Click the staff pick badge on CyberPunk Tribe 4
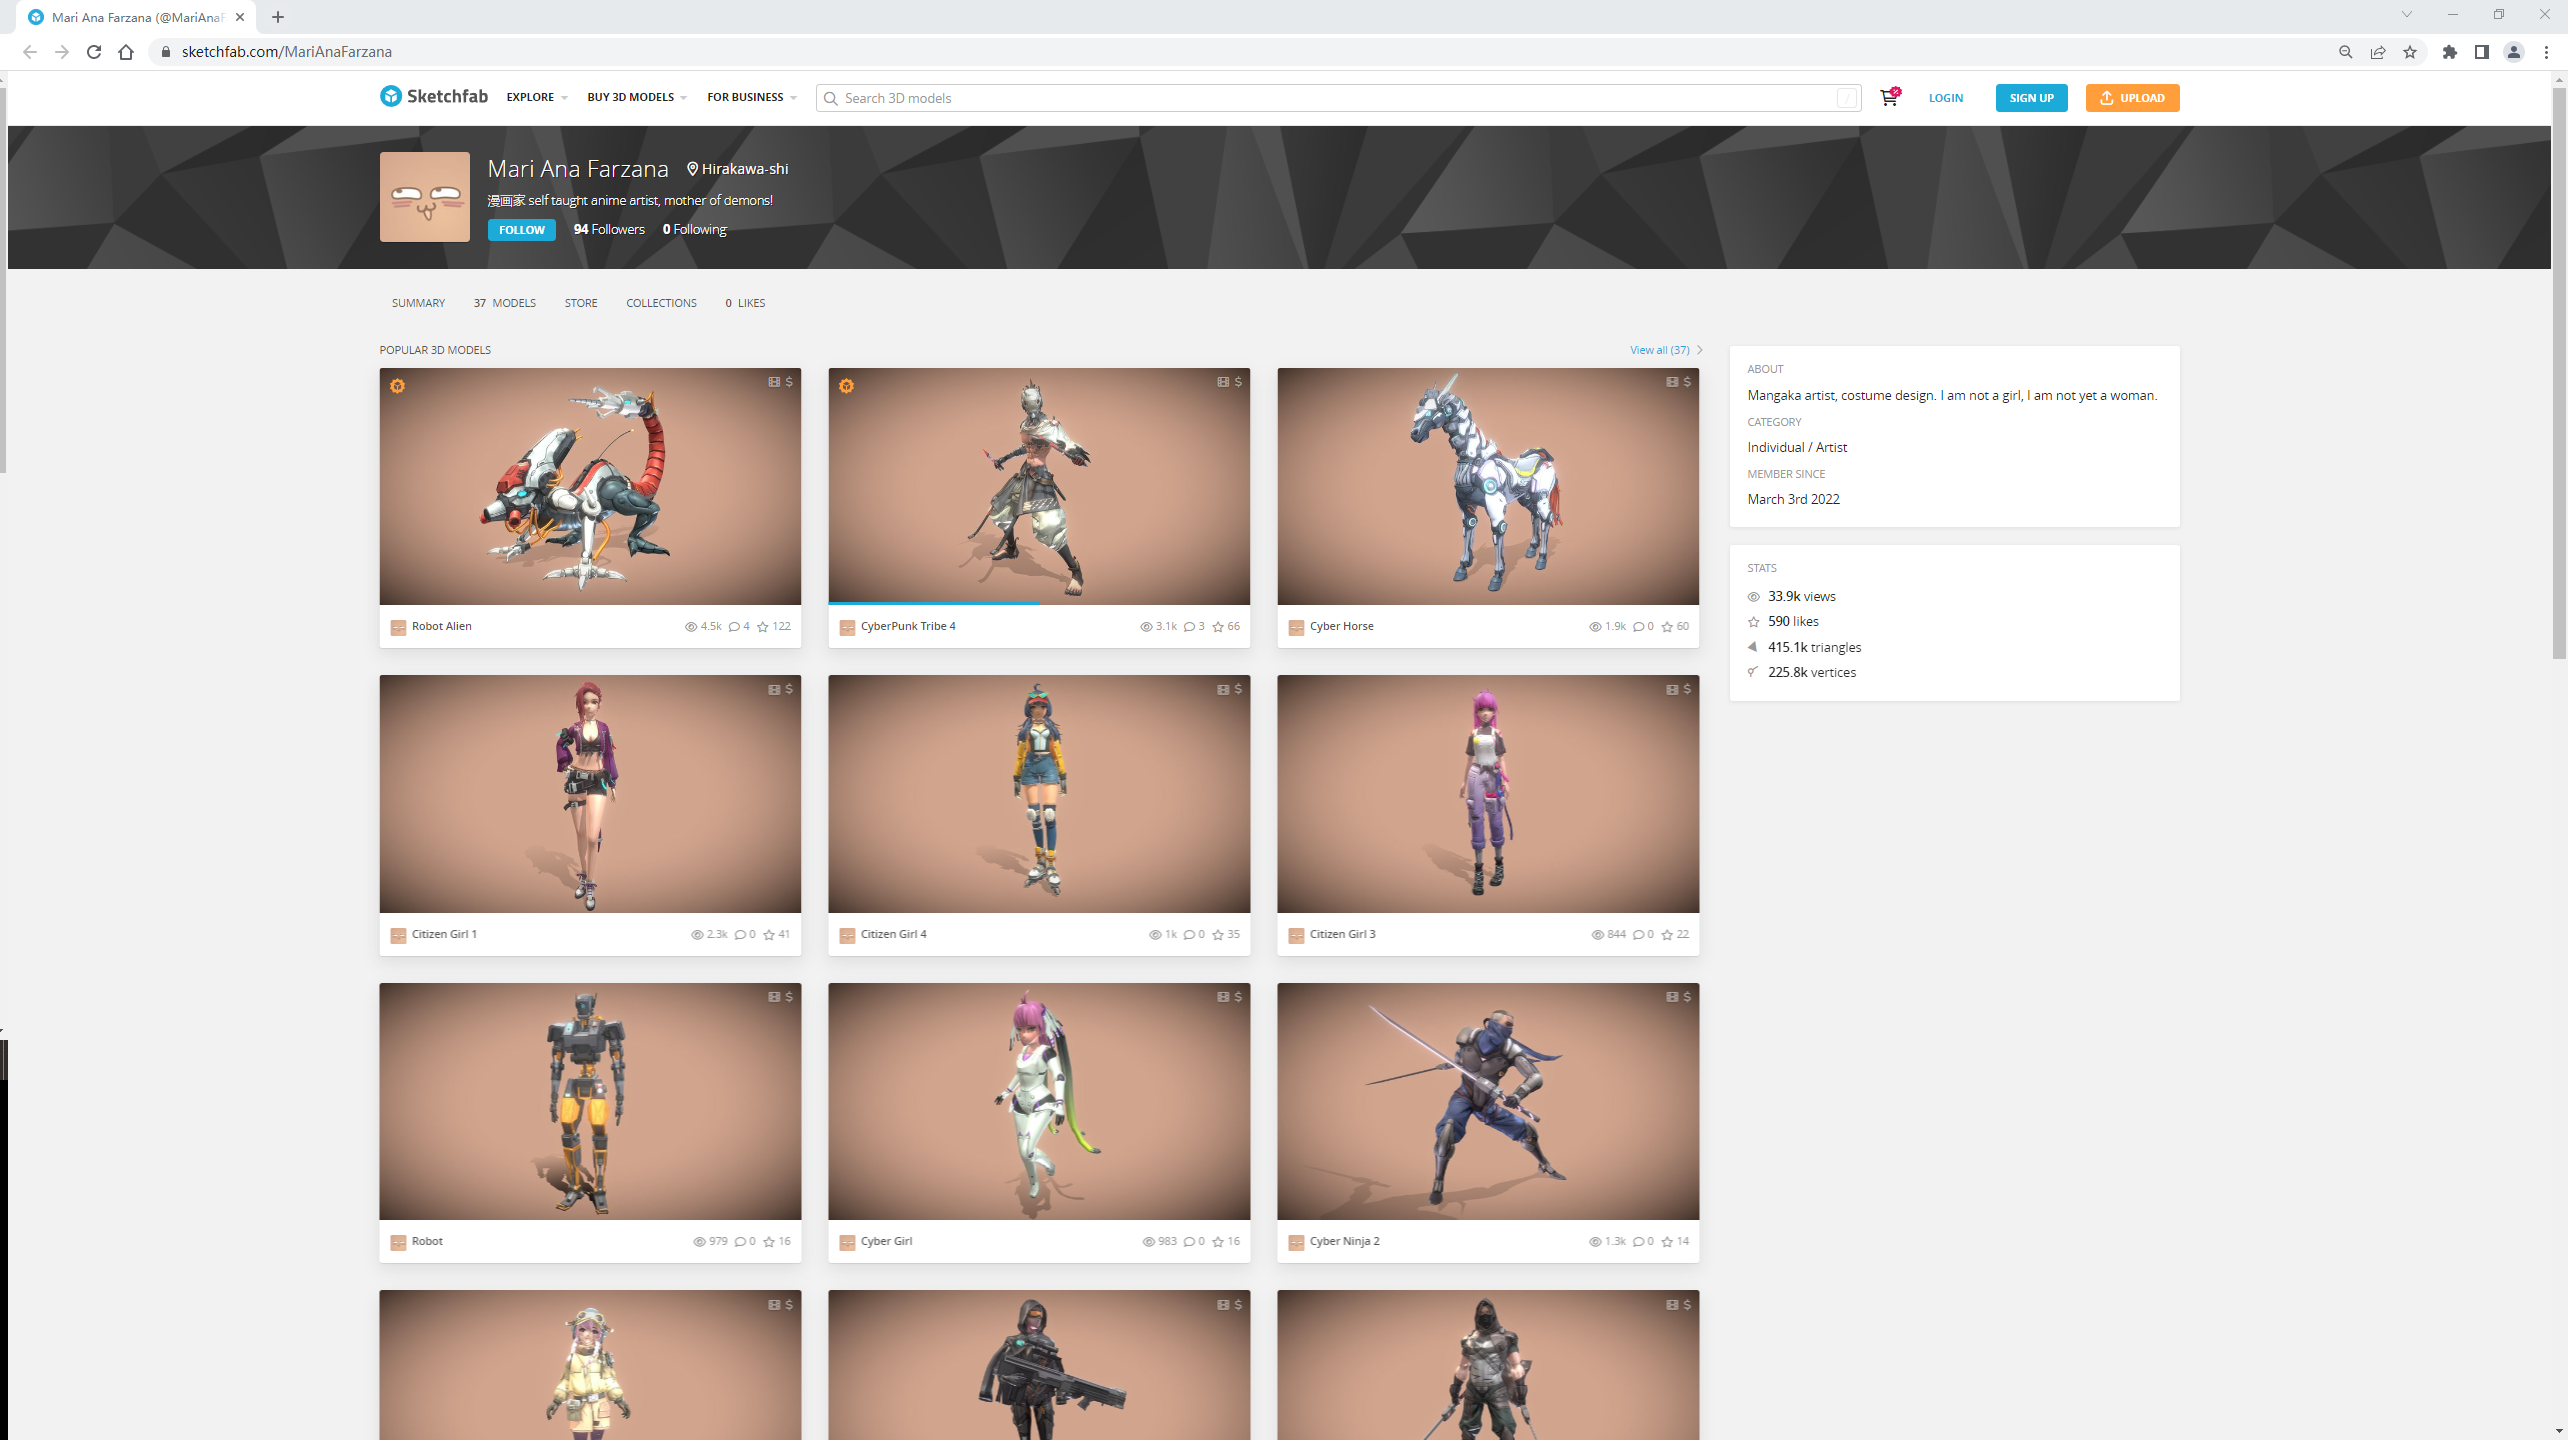 [847, 386]
